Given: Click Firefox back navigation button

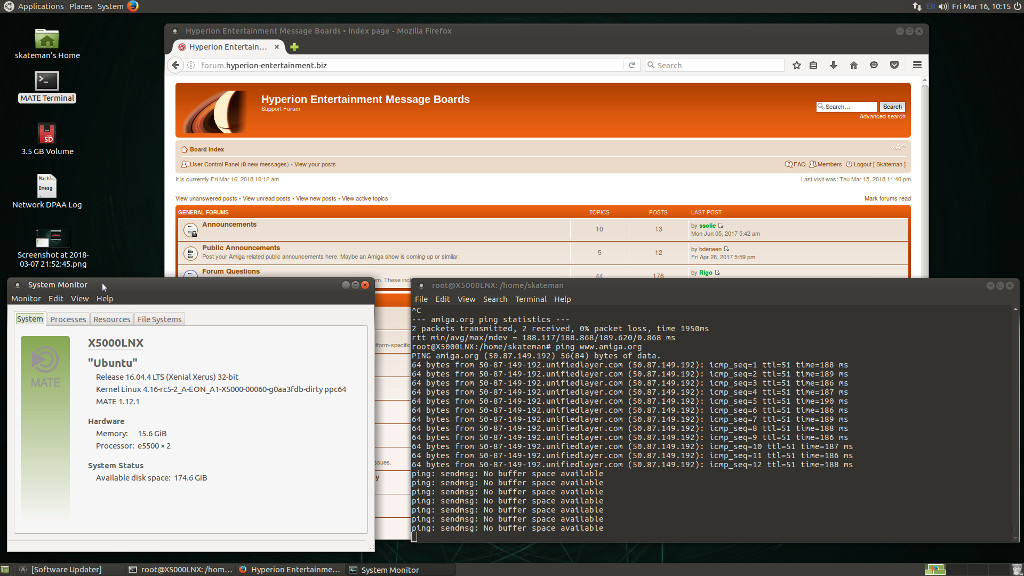Looking at the screenshot, I should click(x=175, y=65).
